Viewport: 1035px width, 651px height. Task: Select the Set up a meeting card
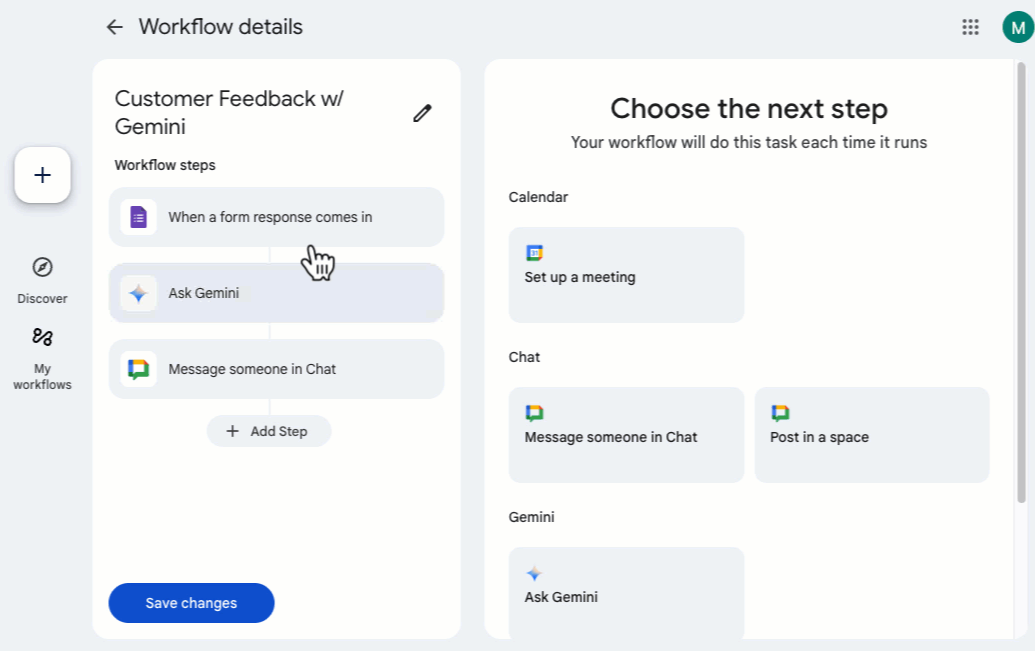click(626, 275)
